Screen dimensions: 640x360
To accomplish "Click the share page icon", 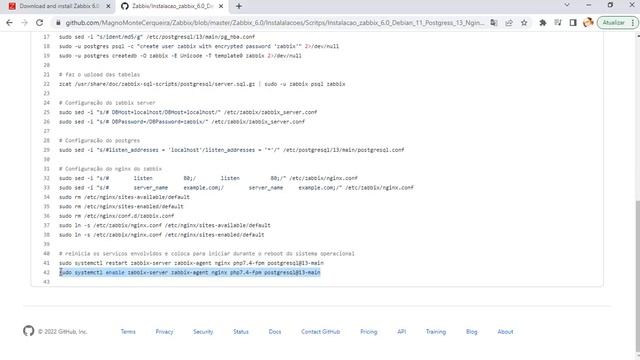I will (x=509, y=23).
